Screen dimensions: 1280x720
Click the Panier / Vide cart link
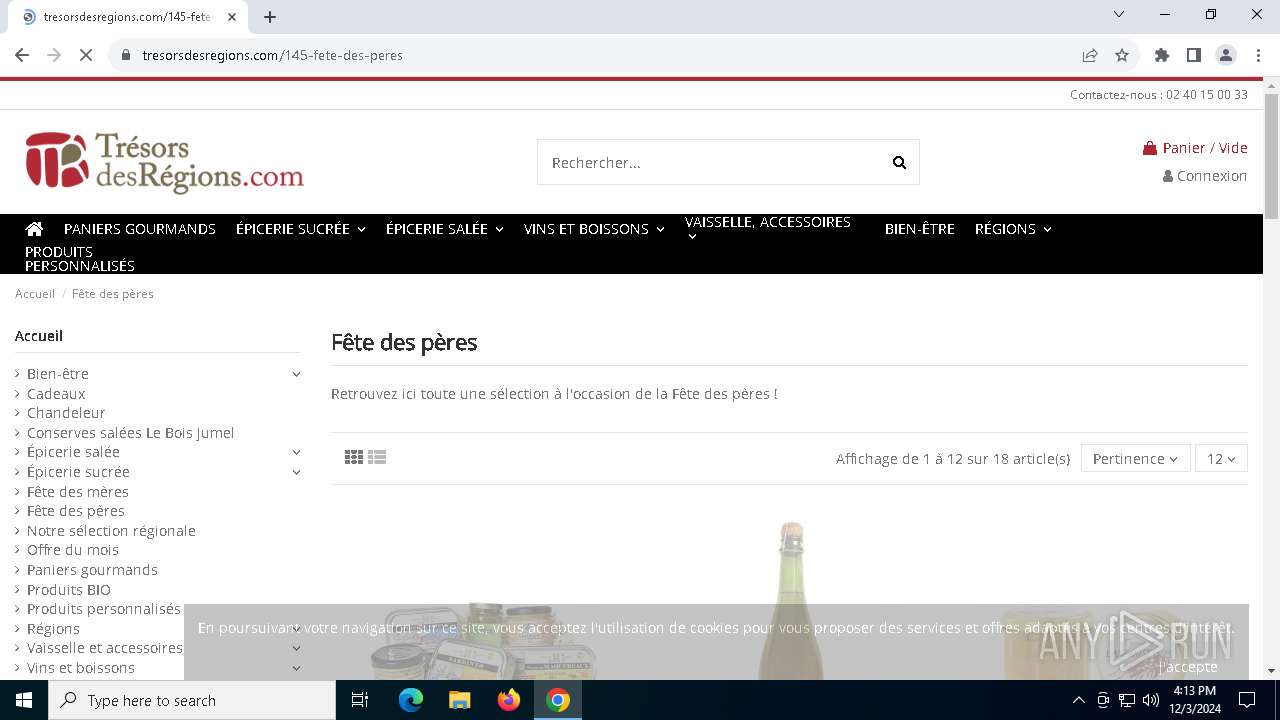pyautogui.click(x=1196, y=148)
